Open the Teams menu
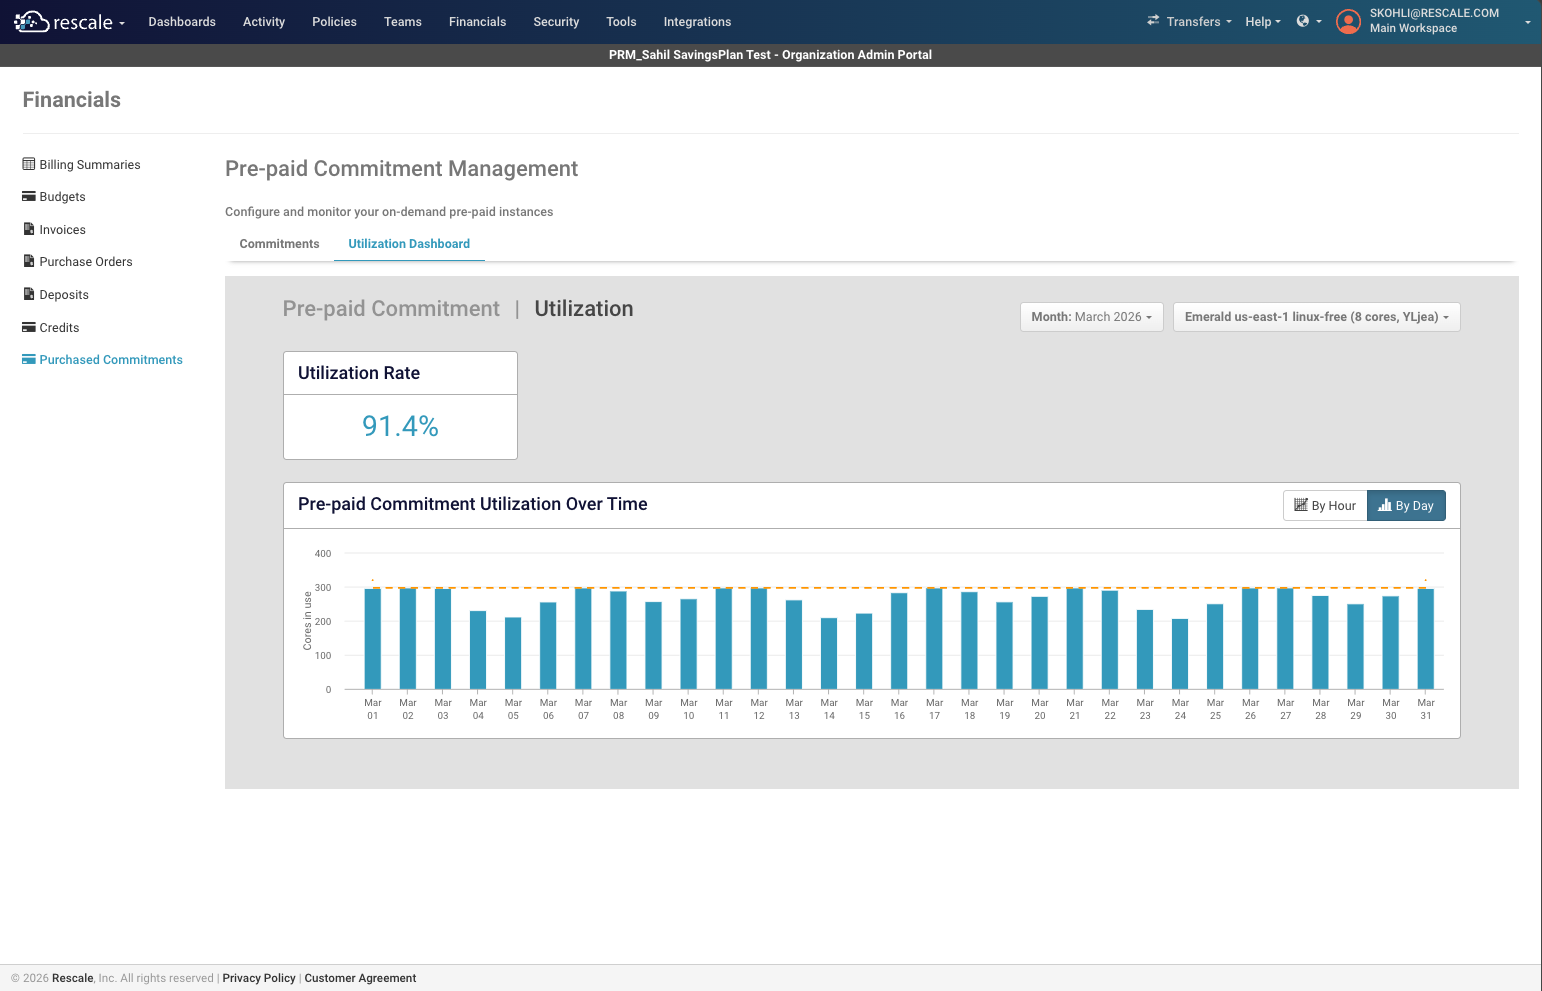This screenshot has height=991, width=1542. 403,22
